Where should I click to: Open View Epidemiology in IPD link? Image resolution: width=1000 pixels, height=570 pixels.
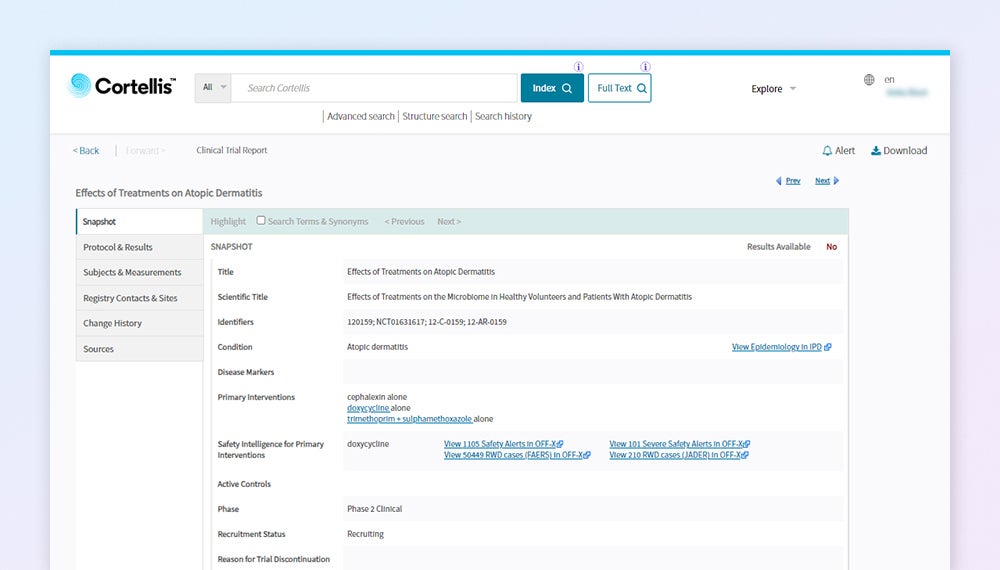(x=776, y=347)
